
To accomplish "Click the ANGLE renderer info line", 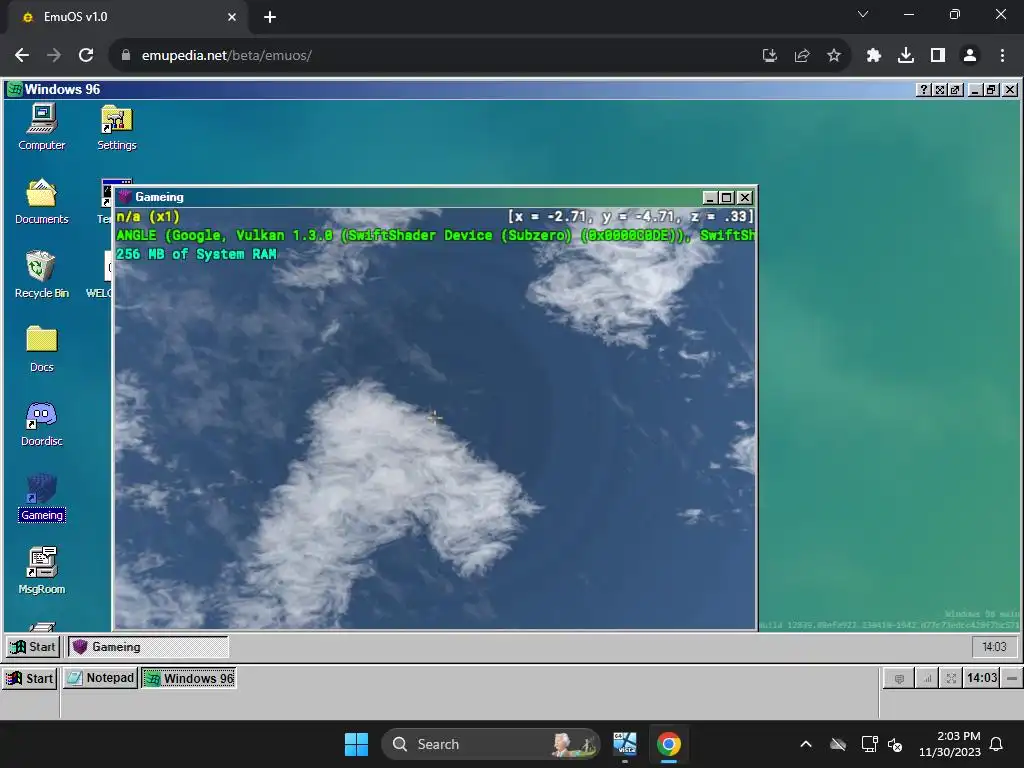I will pyautogui.click(x=436, y=235).
